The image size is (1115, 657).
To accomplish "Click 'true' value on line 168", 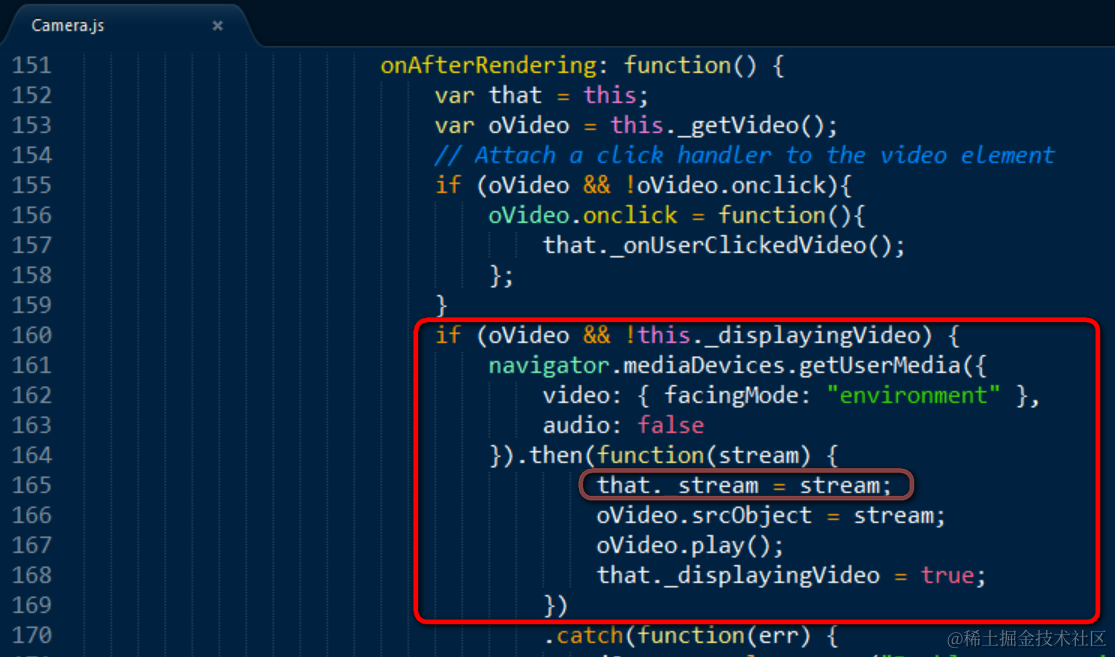I will [947, 575].
